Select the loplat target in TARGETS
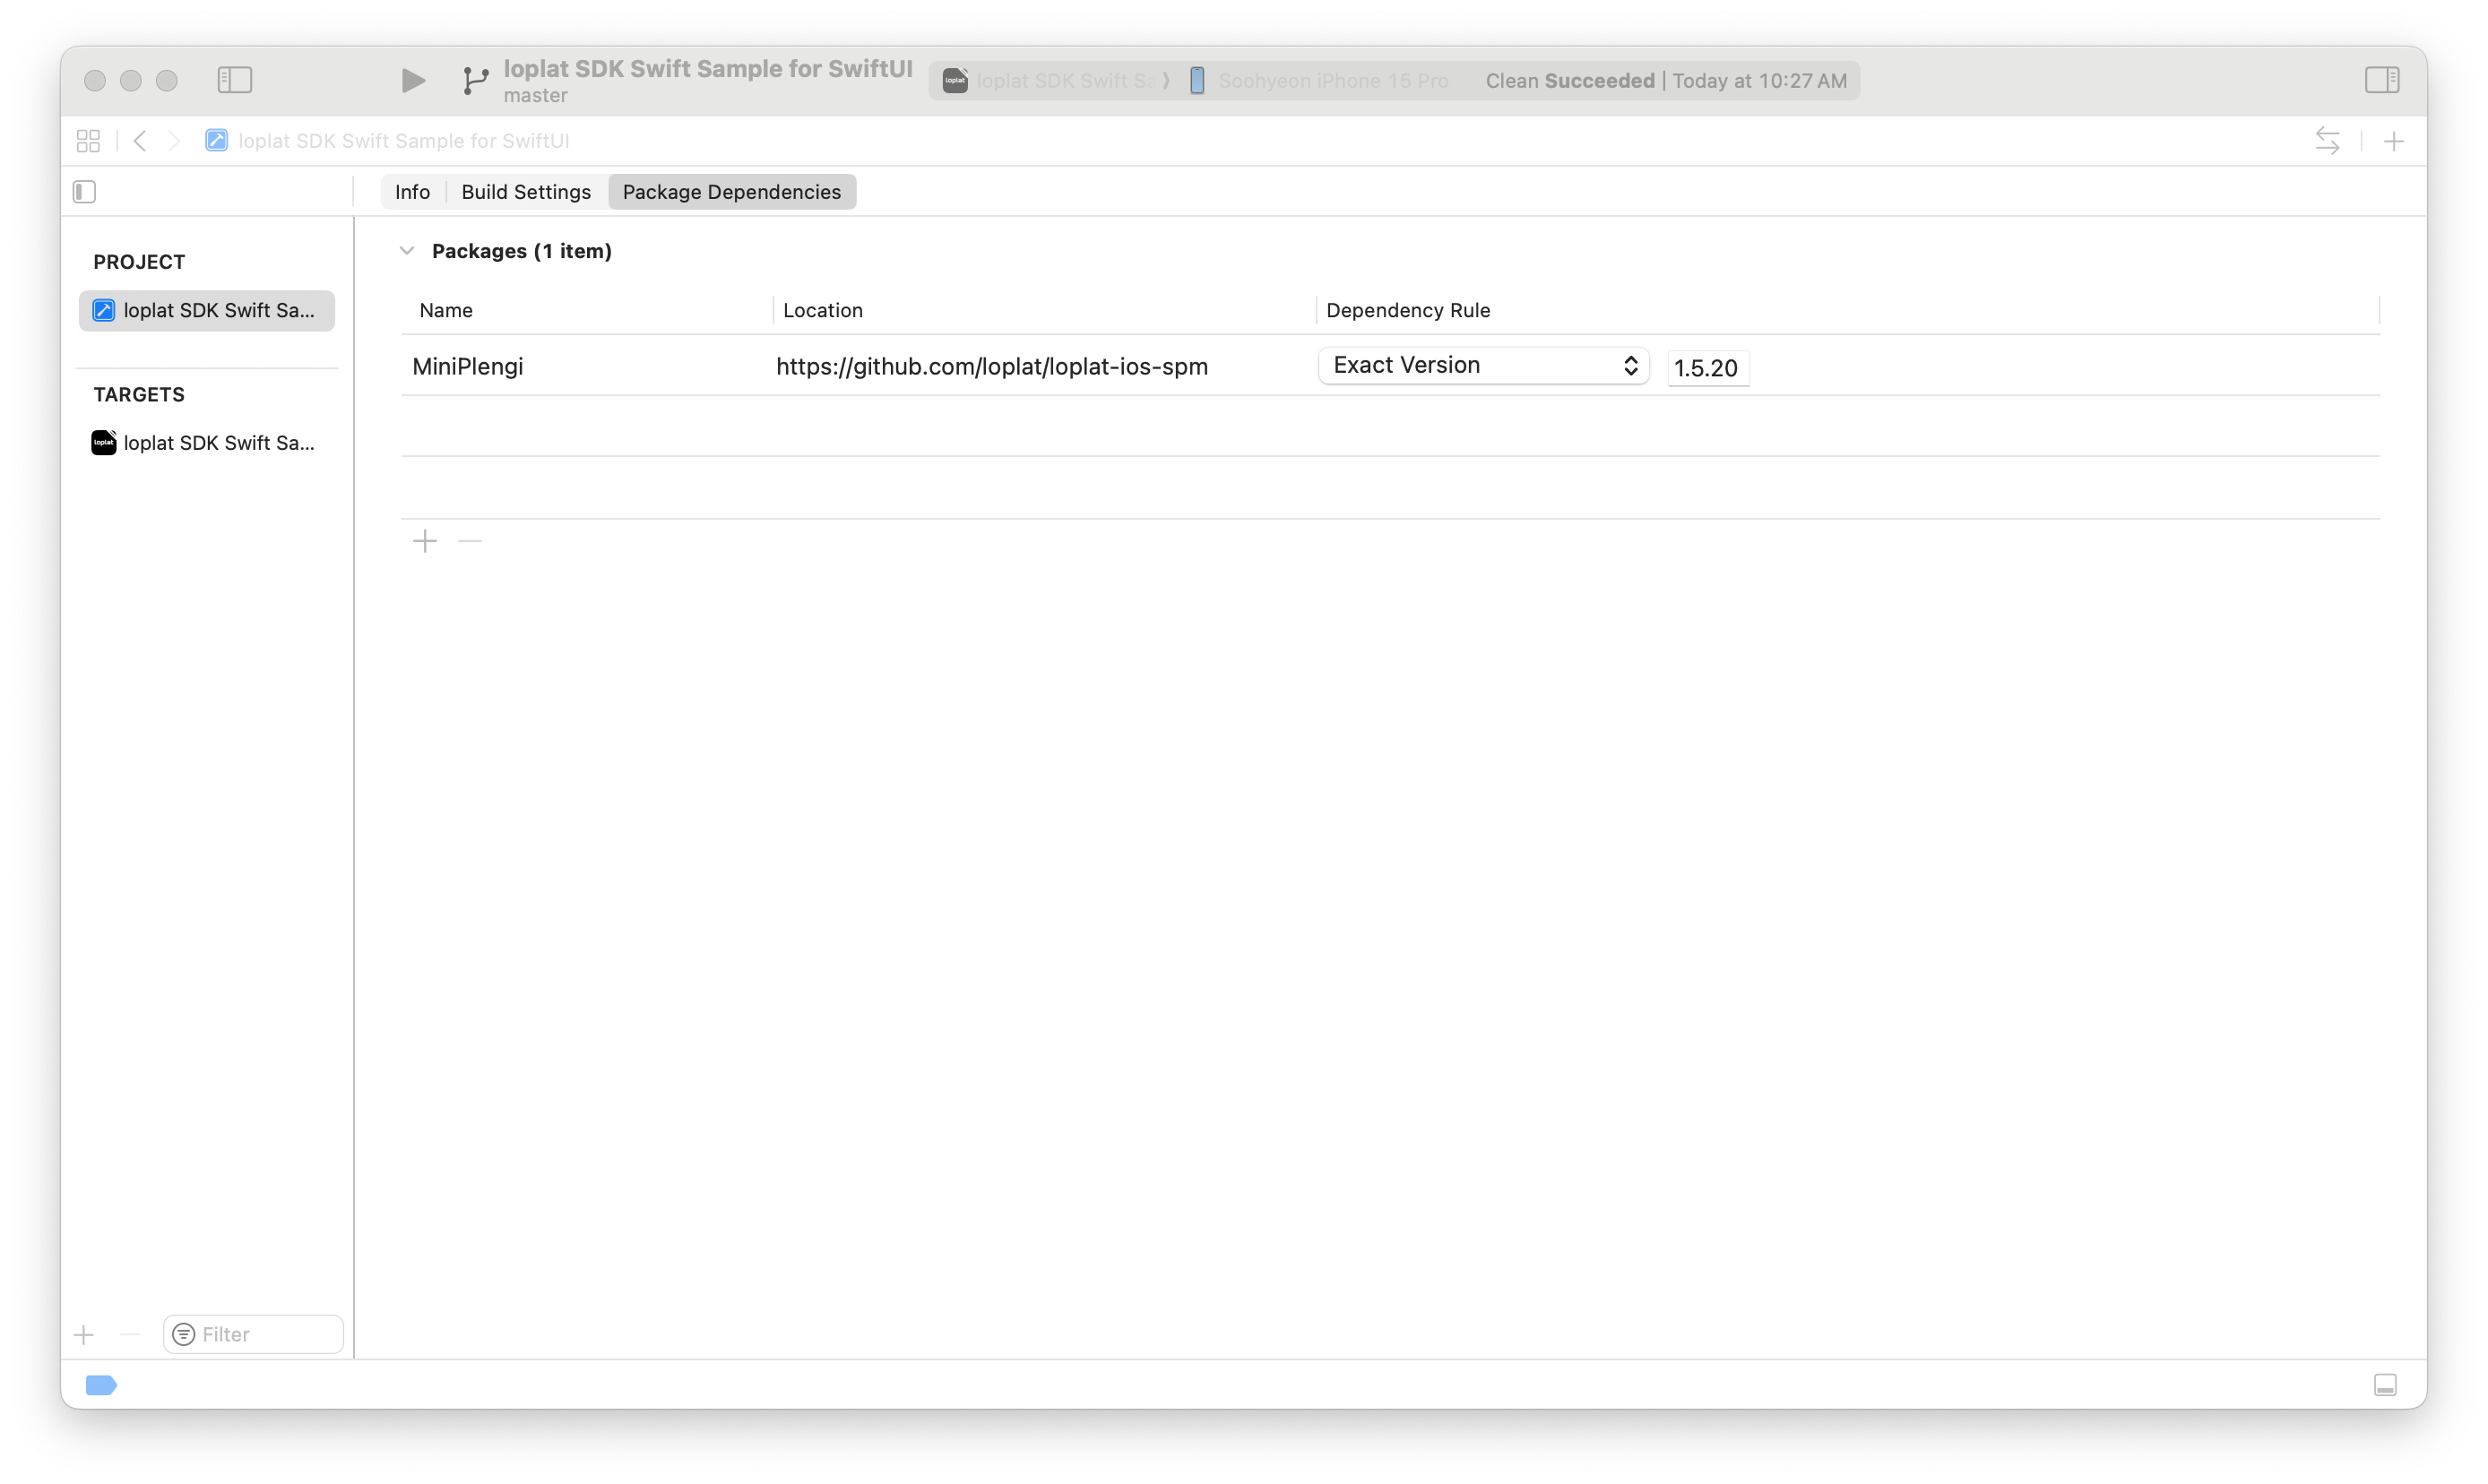 coord(206,443)
